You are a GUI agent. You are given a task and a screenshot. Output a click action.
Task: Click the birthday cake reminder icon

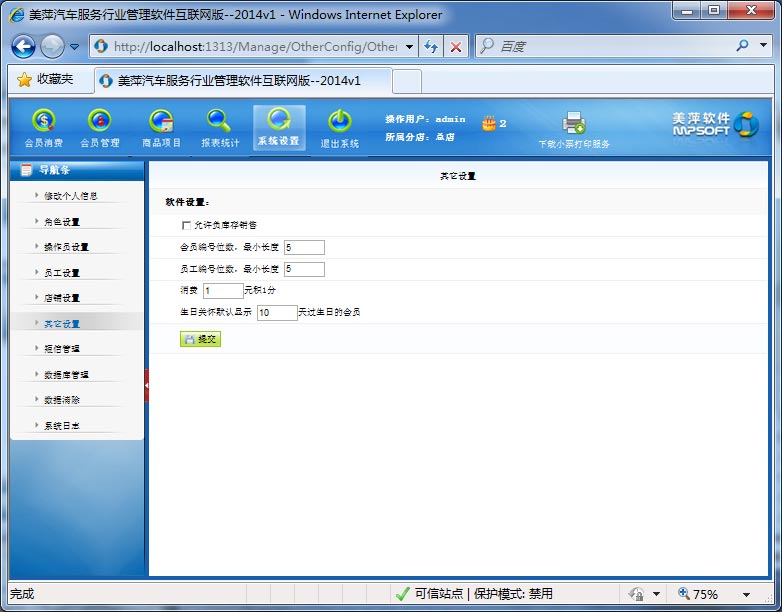[488, 123]
